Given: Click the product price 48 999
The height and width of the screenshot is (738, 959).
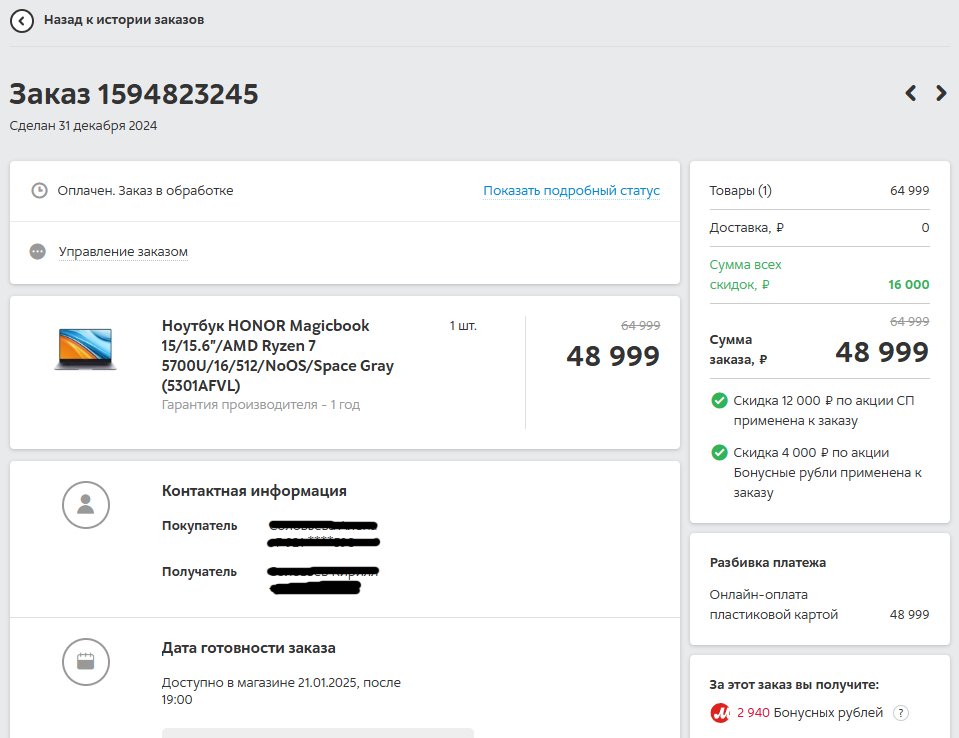Looking at the screenshot, I should [613, 356].
